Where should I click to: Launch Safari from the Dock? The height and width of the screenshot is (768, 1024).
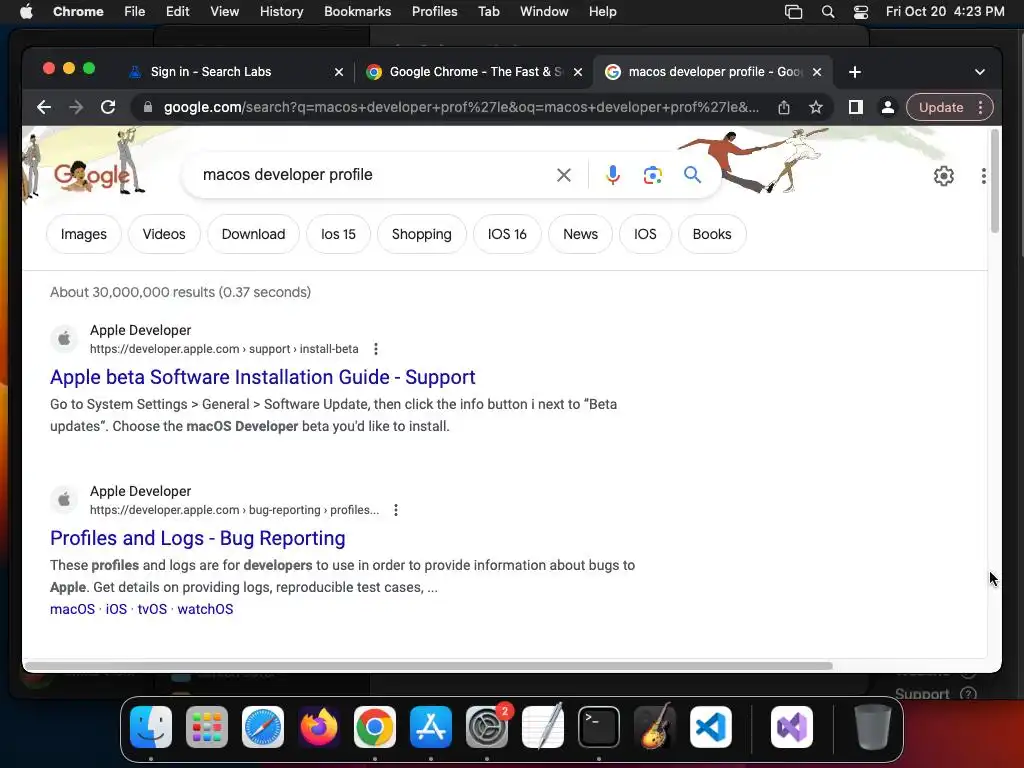263,727
